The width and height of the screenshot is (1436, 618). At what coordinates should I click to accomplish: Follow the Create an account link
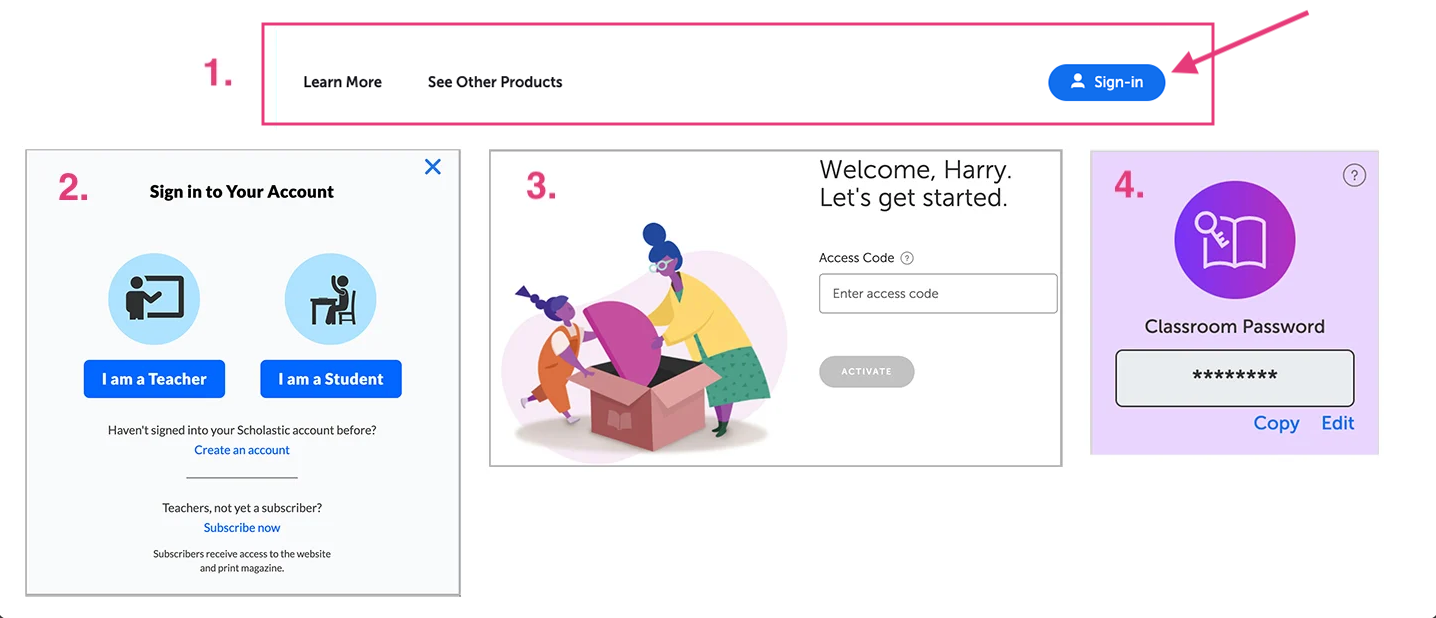click(242, 450)
